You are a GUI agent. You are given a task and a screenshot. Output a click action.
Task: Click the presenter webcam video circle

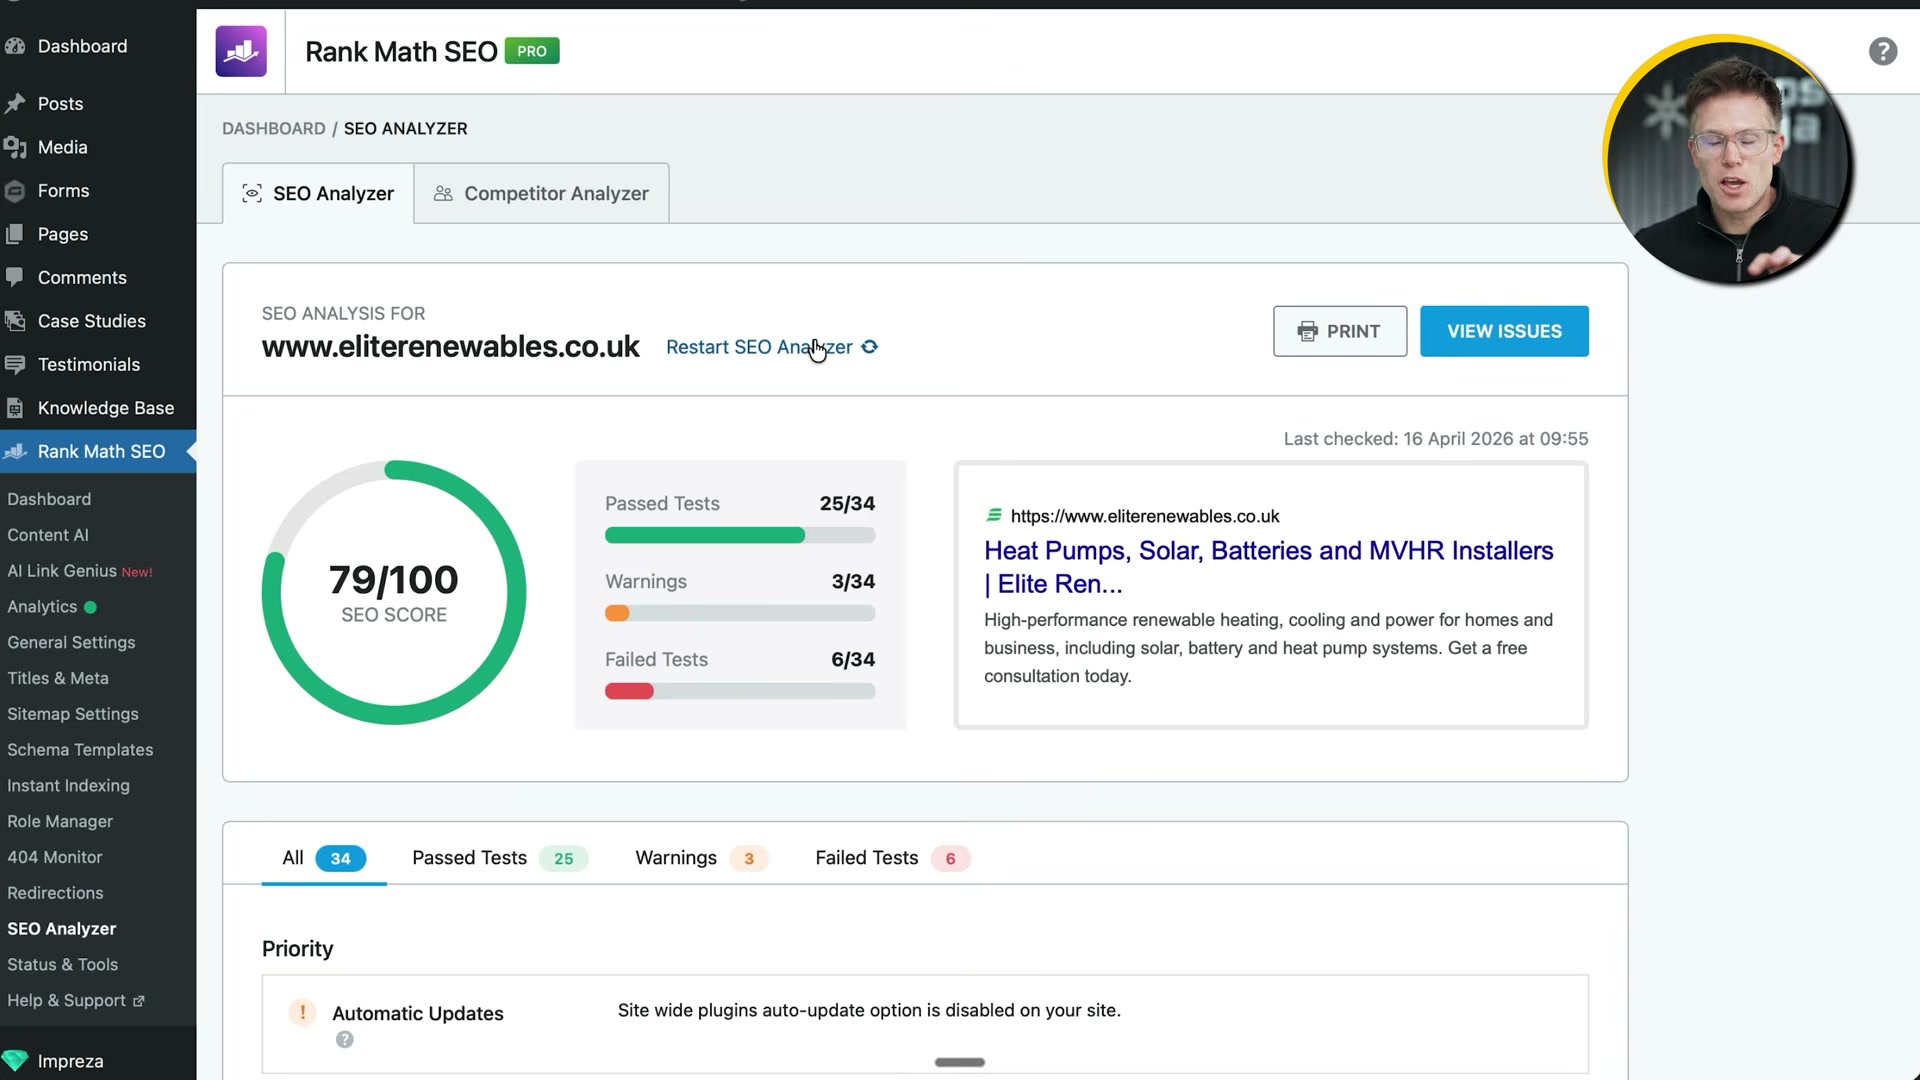click(1729, 160)
